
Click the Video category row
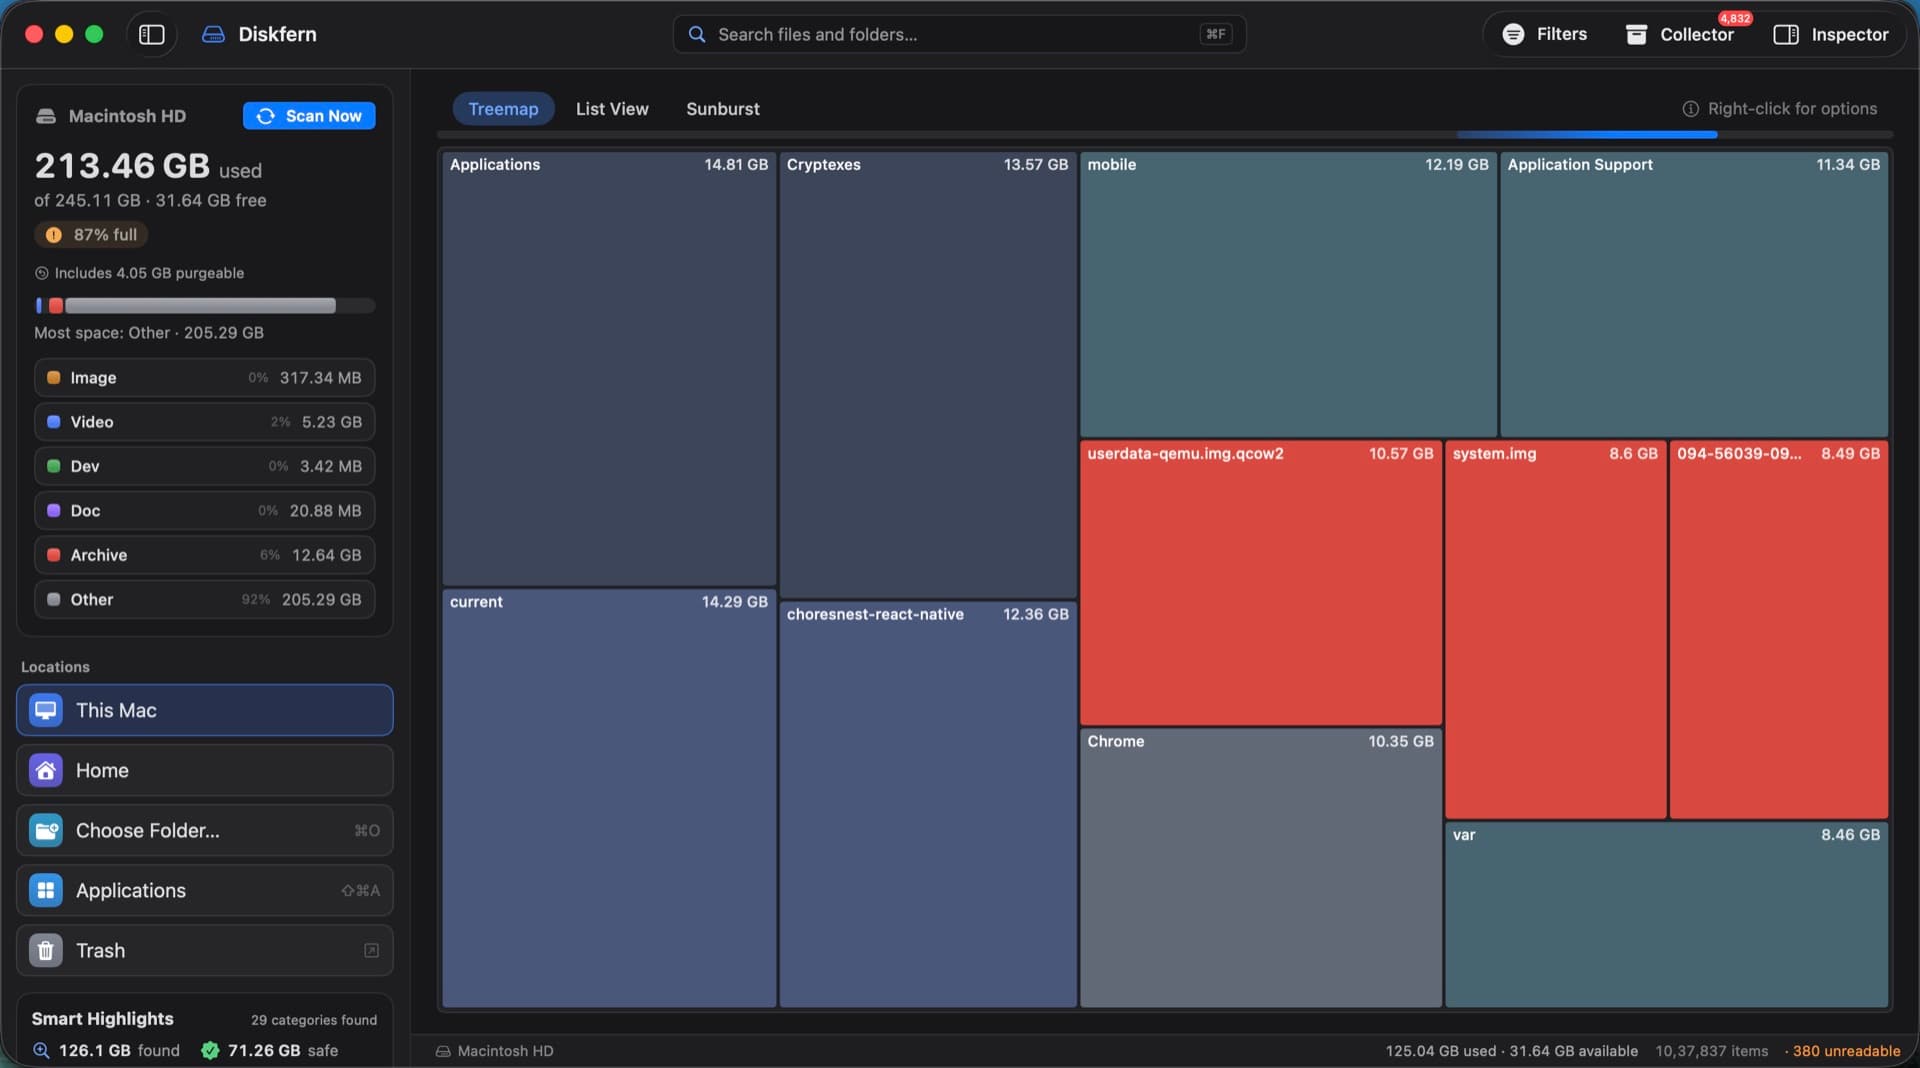tap(205, 422)
